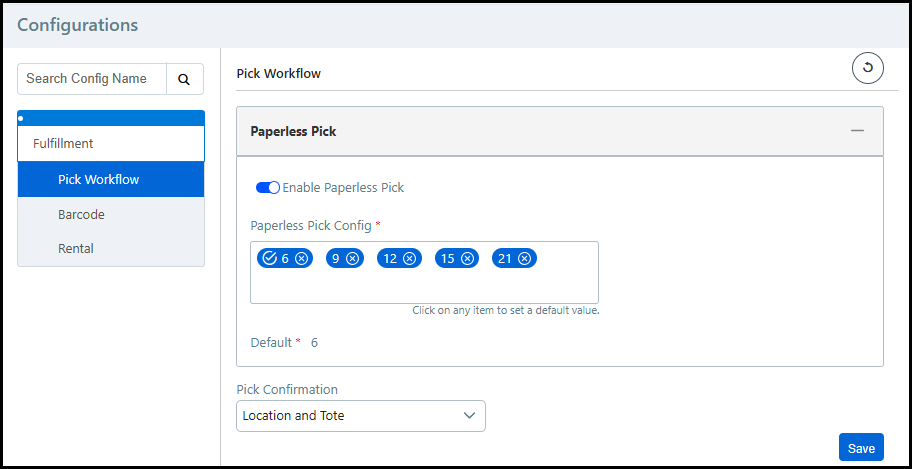Expand the Fulfillment category in the sidebar

click(x=110, y=143)
